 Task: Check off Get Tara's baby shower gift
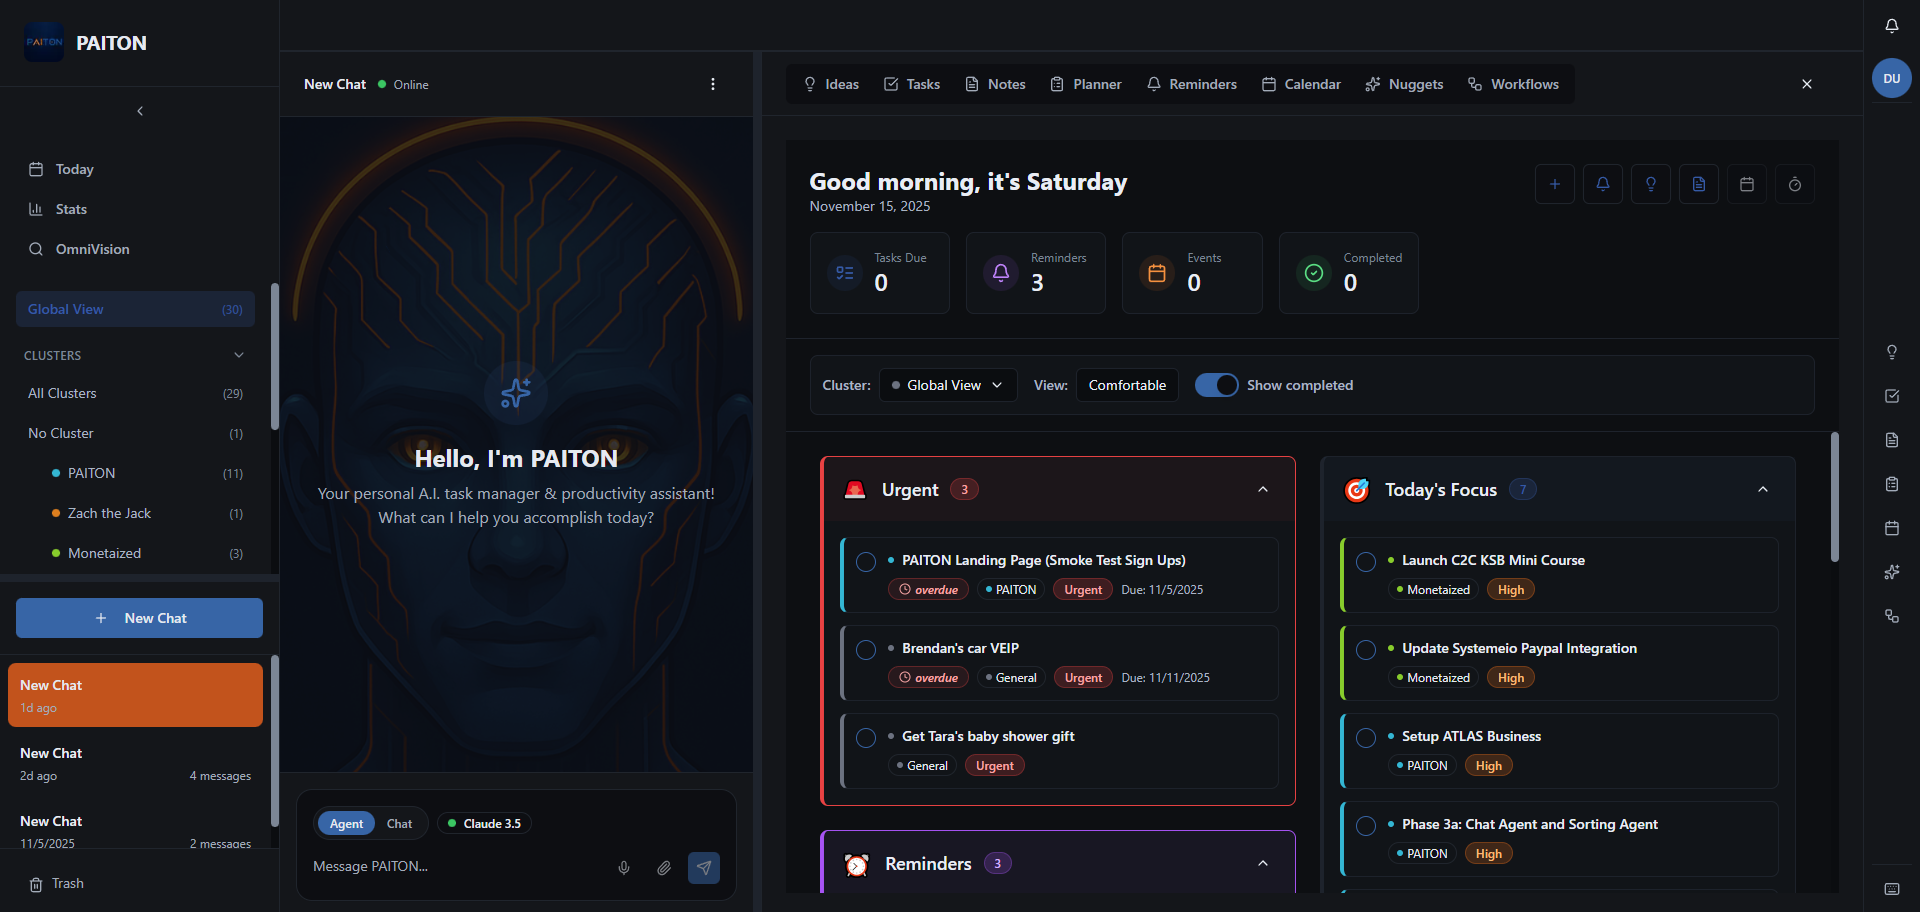pyautogui.click(x=866, y=738)
